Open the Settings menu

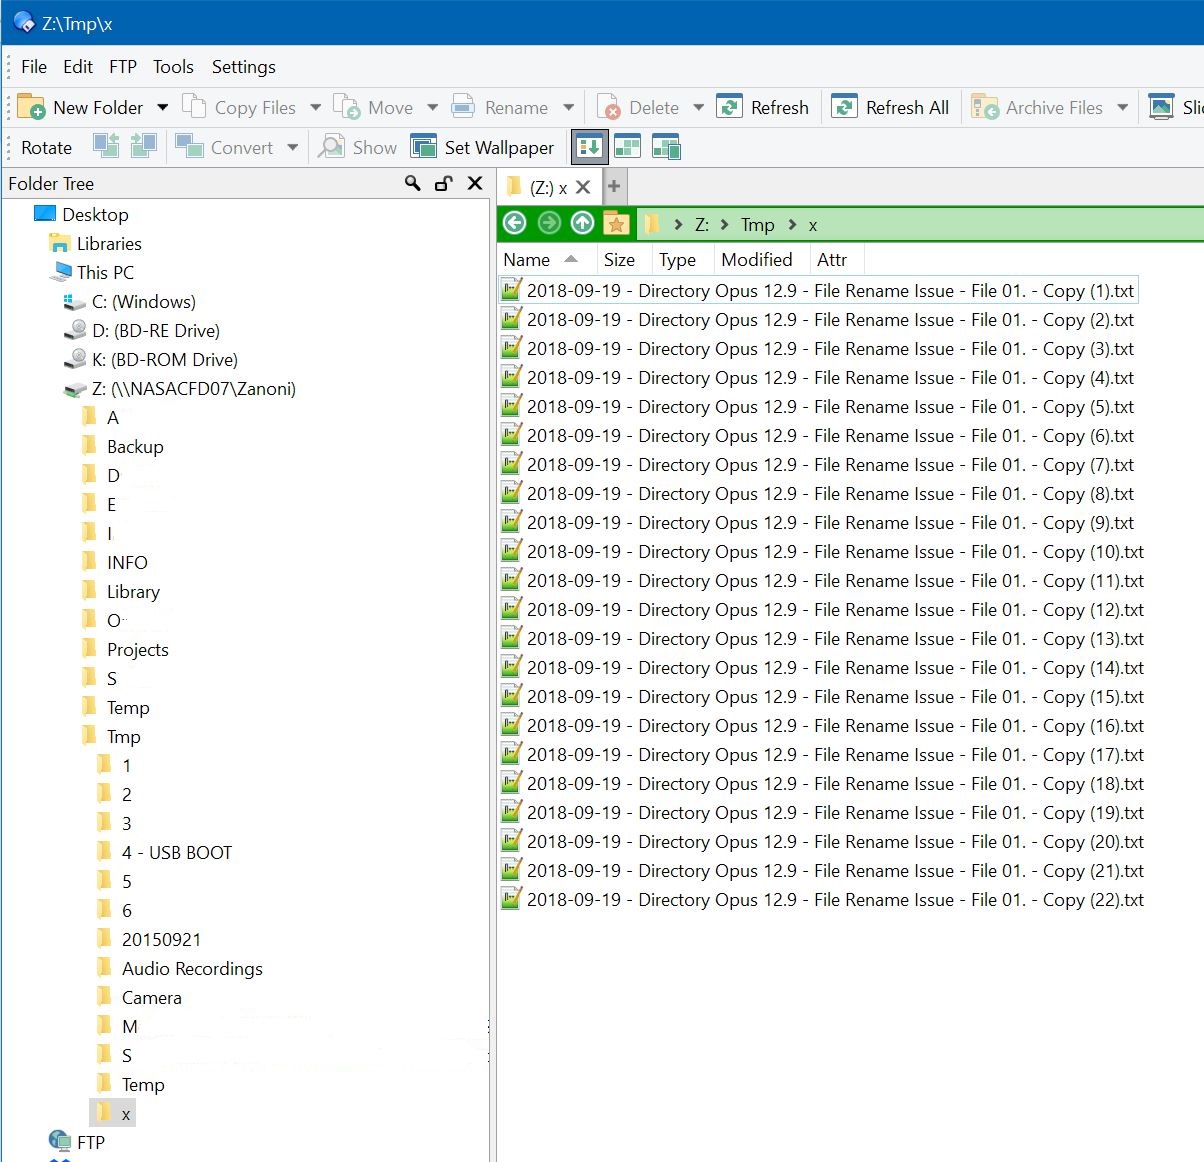click(244, 66)
